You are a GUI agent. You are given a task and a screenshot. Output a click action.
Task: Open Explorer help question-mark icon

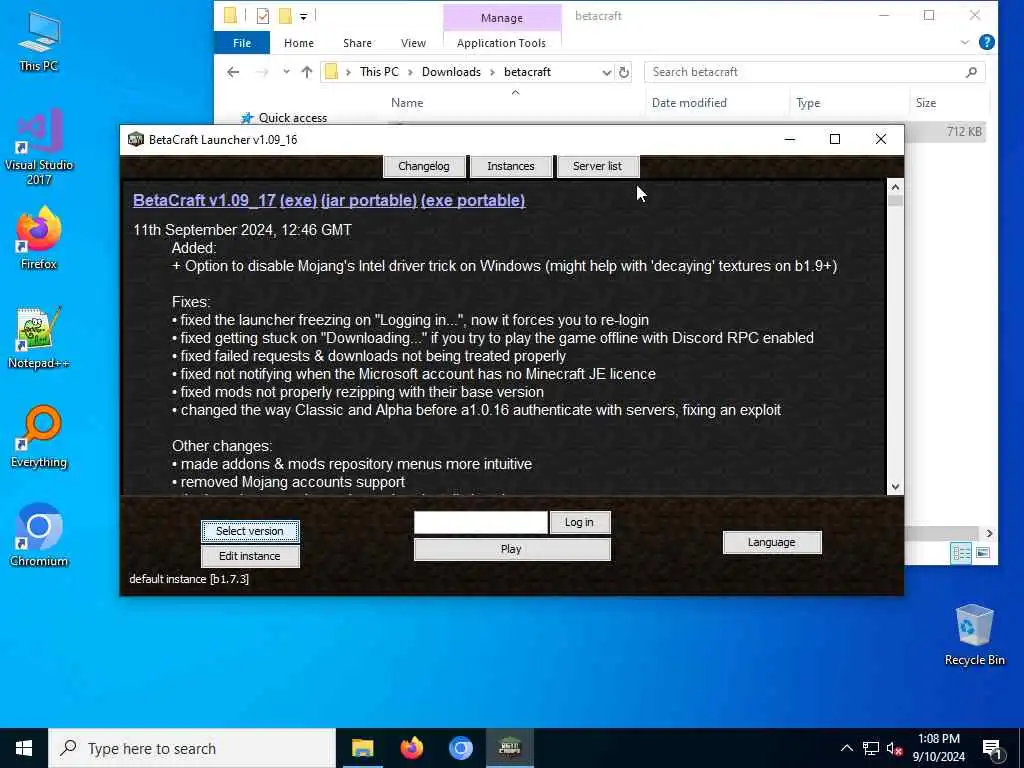click(987, 42)
